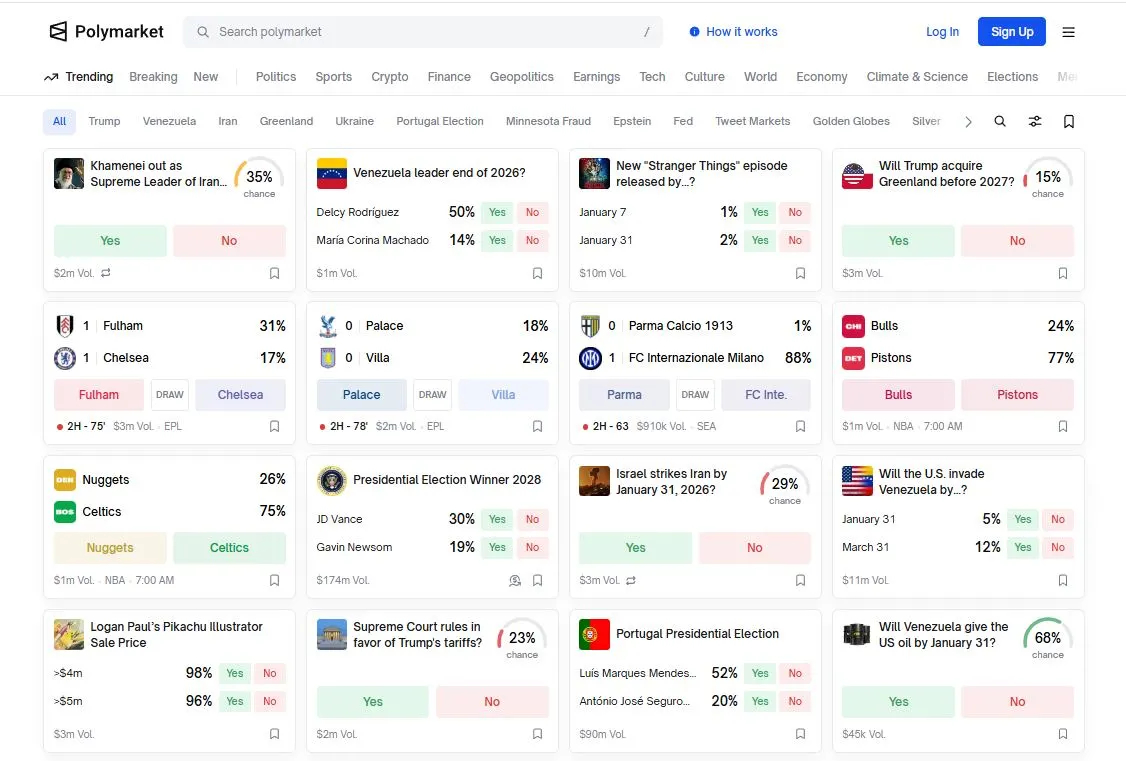Image resolution: width=1126 pixels, height=761 pixels.
Task: Select the Trending category
Action: pos(78,77)
